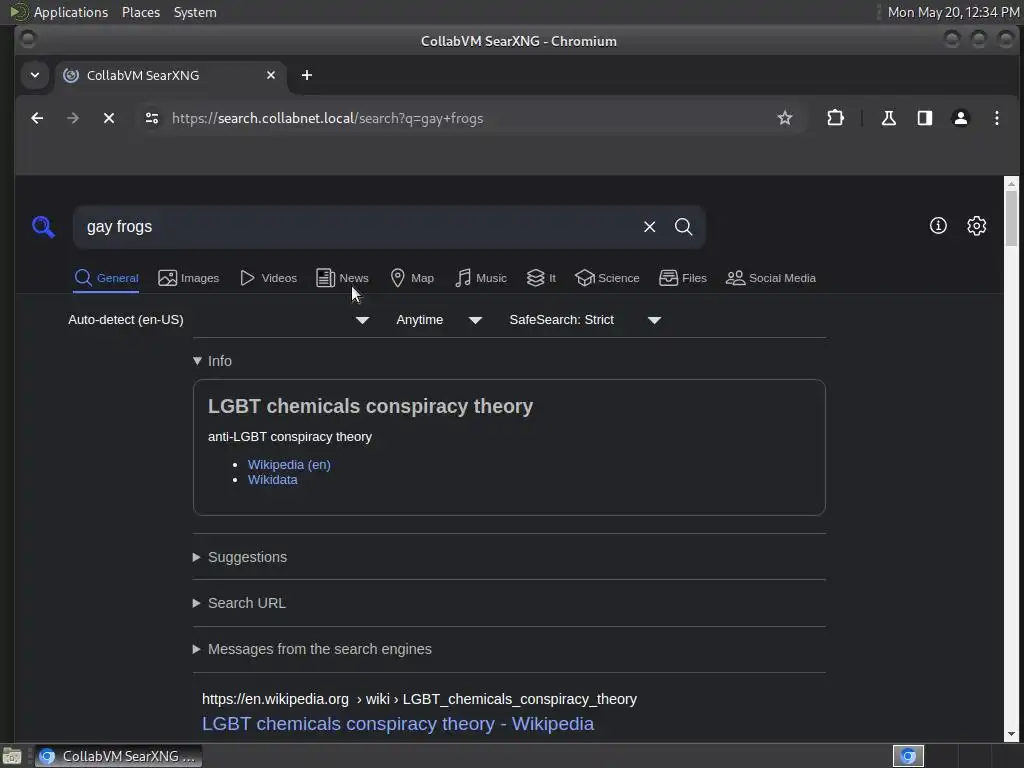Bookmark this page with star icon
Viewport: 1024px width, 768px height.
point(784,118)
